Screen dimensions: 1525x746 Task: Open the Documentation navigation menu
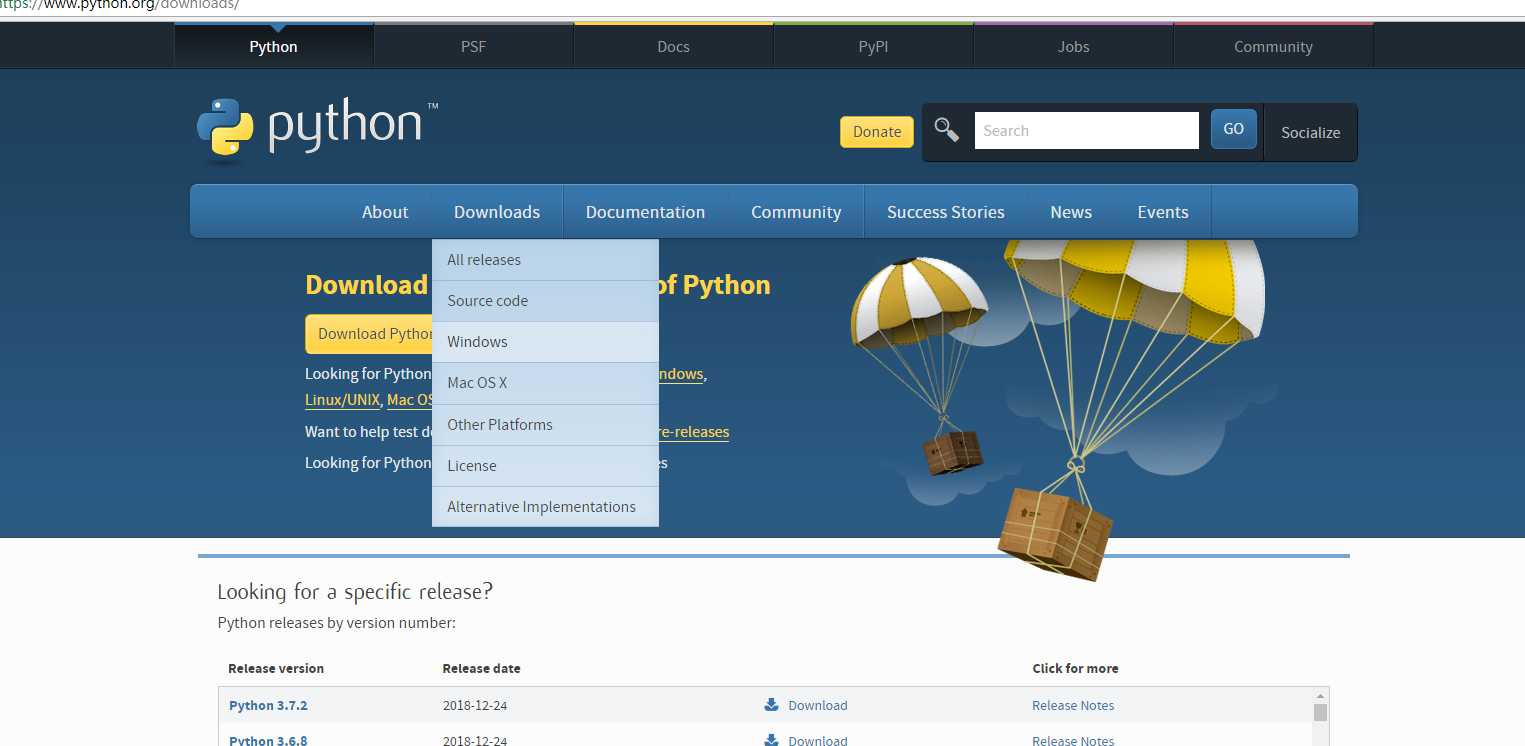645,212
